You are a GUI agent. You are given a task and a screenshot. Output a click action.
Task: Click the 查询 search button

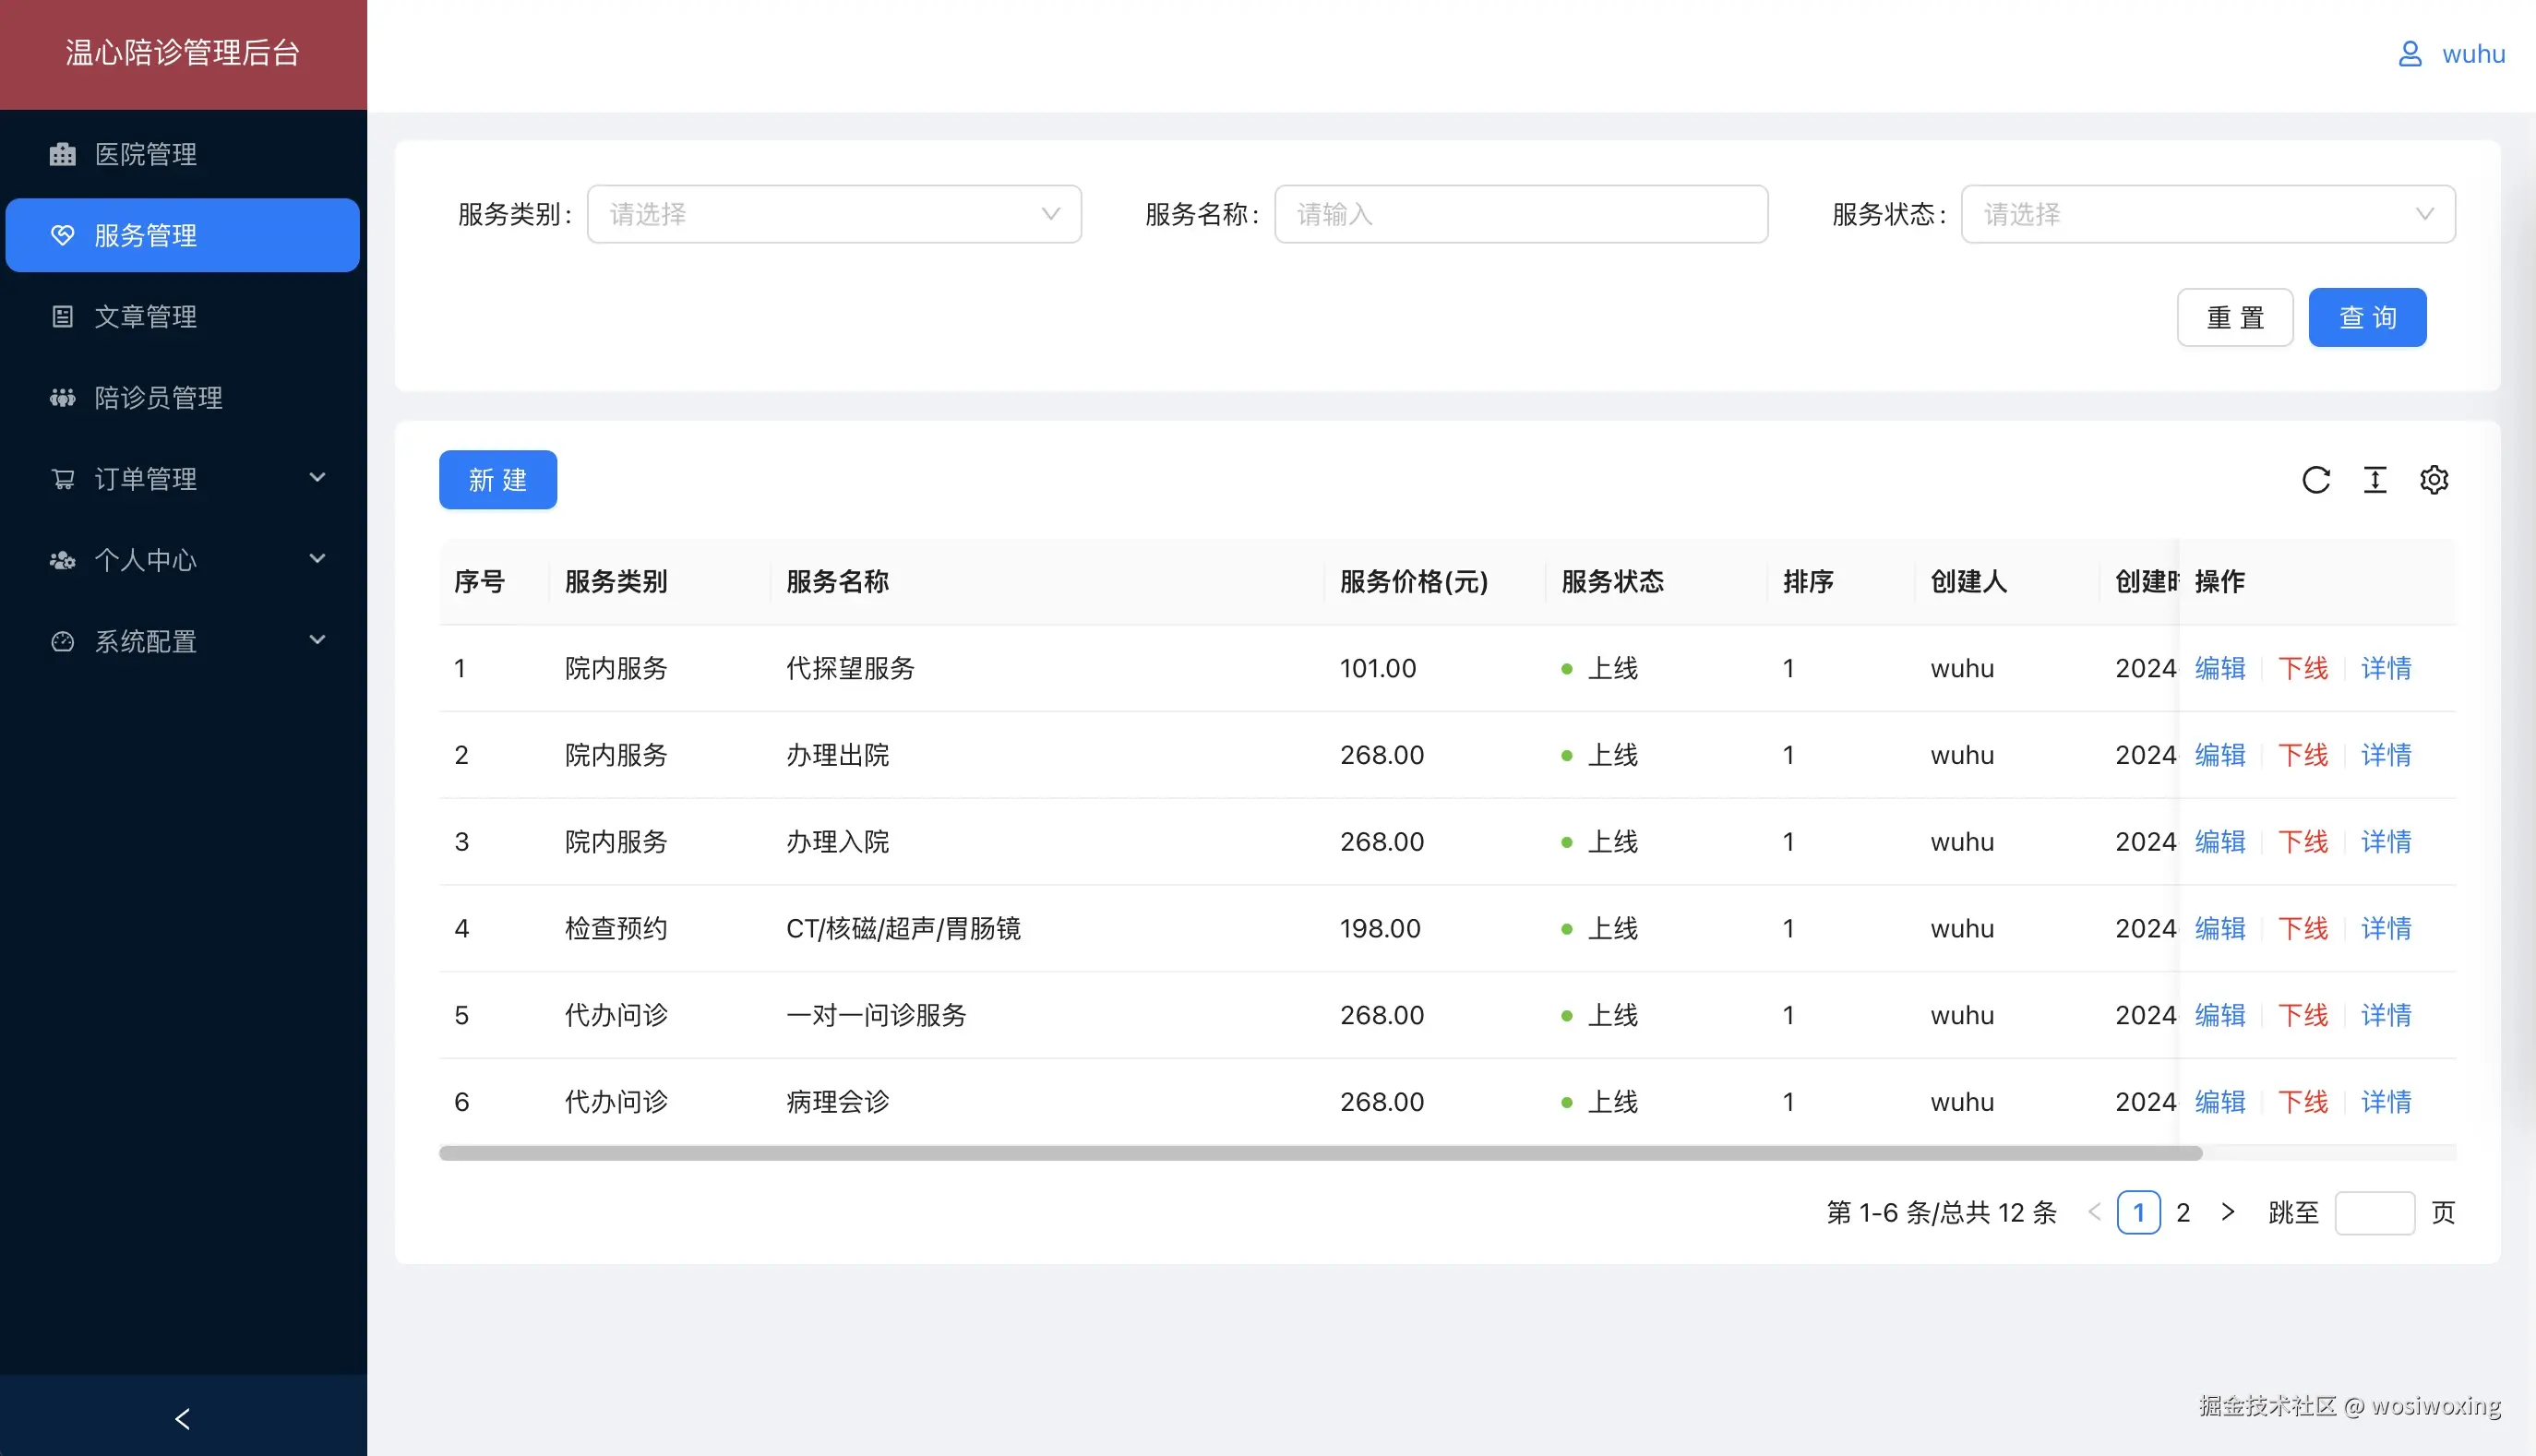[x=2367, y=318]
